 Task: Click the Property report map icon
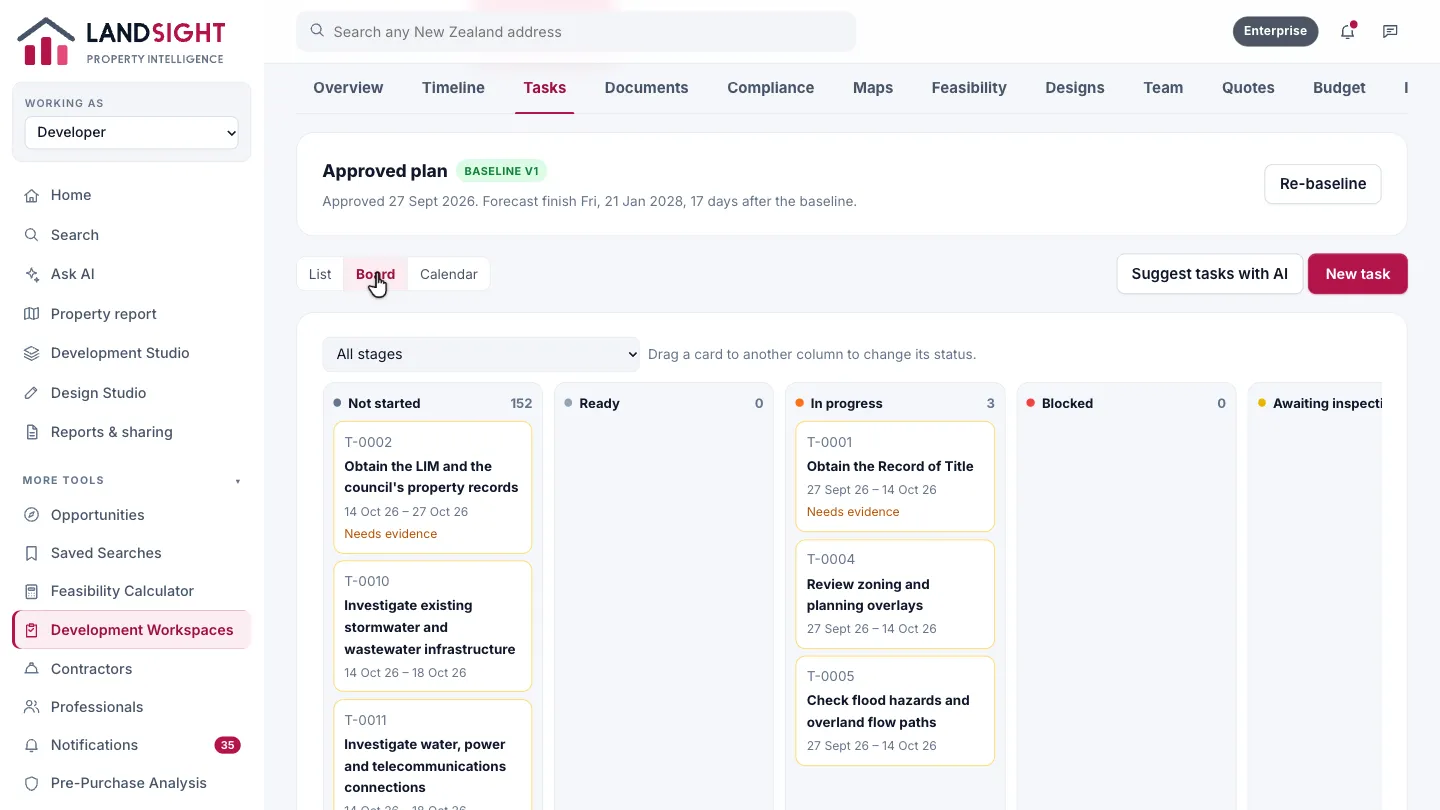(32, 314)
